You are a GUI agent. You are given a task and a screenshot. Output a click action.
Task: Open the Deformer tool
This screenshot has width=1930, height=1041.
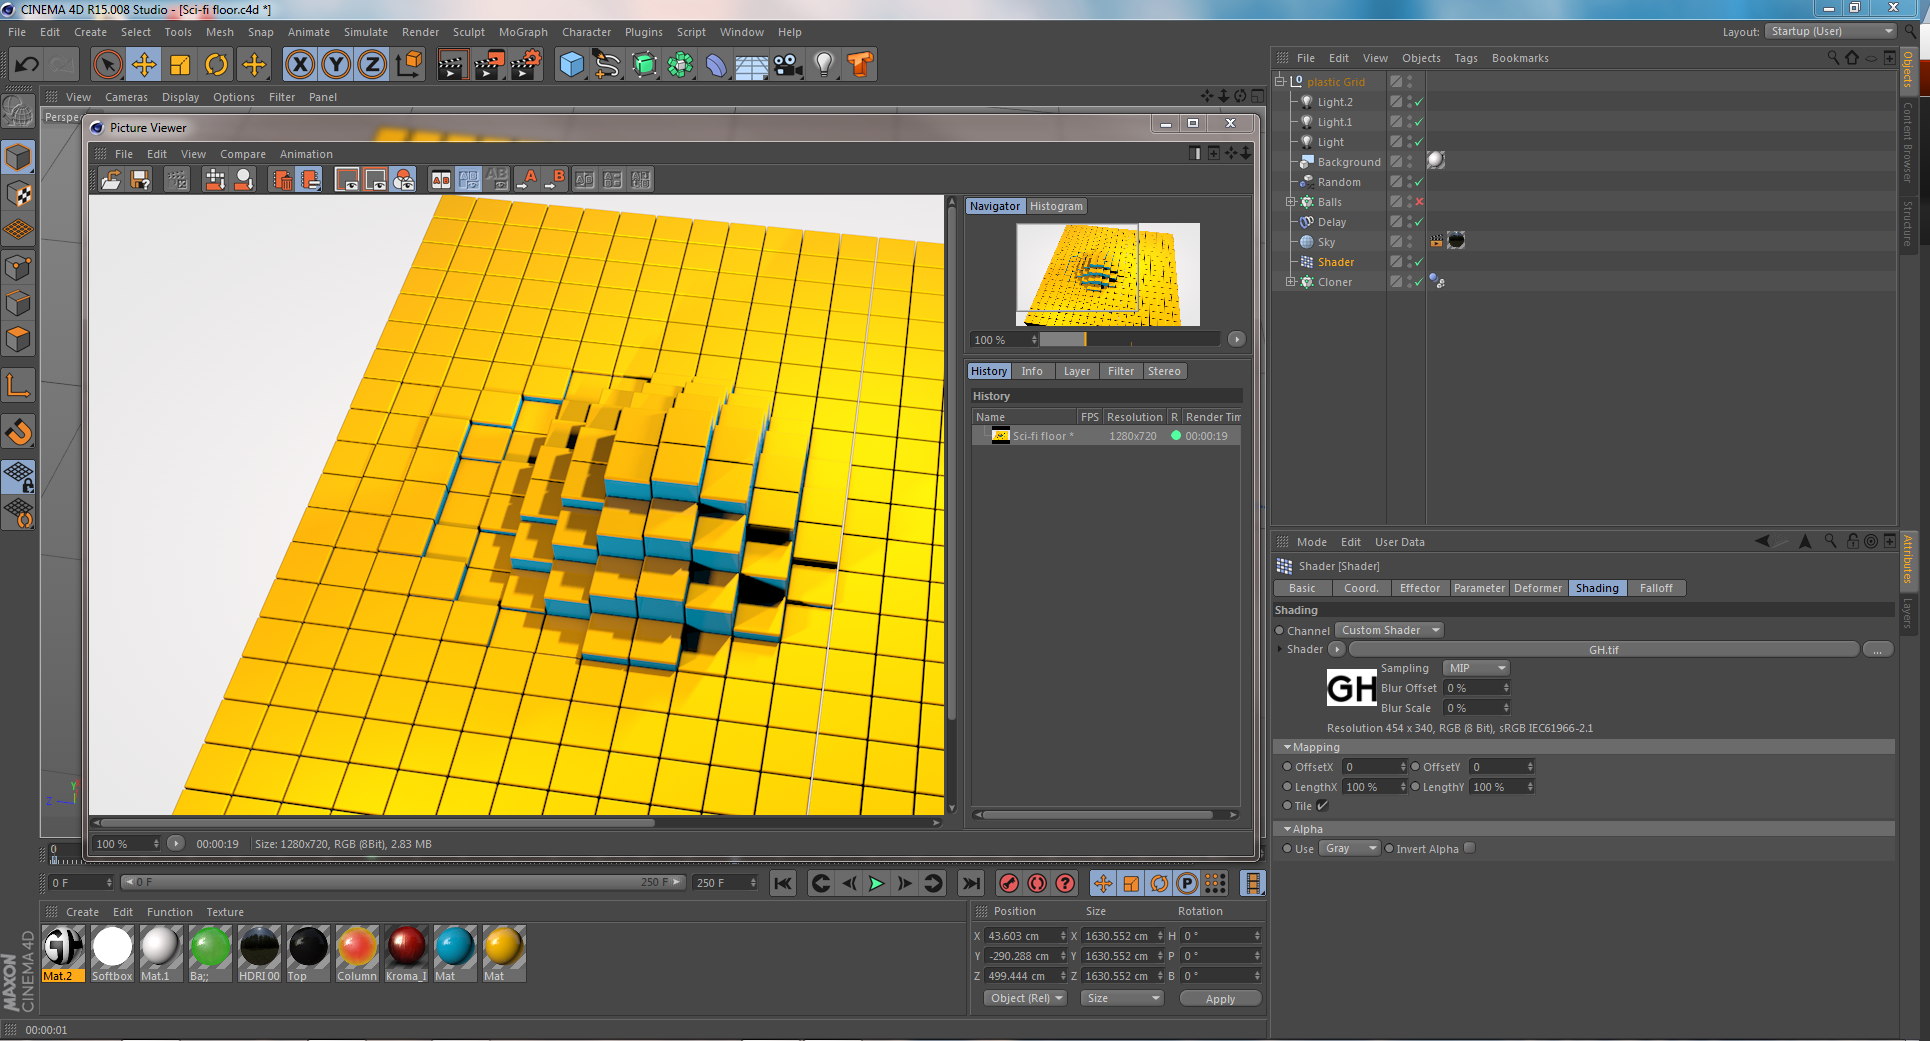point(716,65)
